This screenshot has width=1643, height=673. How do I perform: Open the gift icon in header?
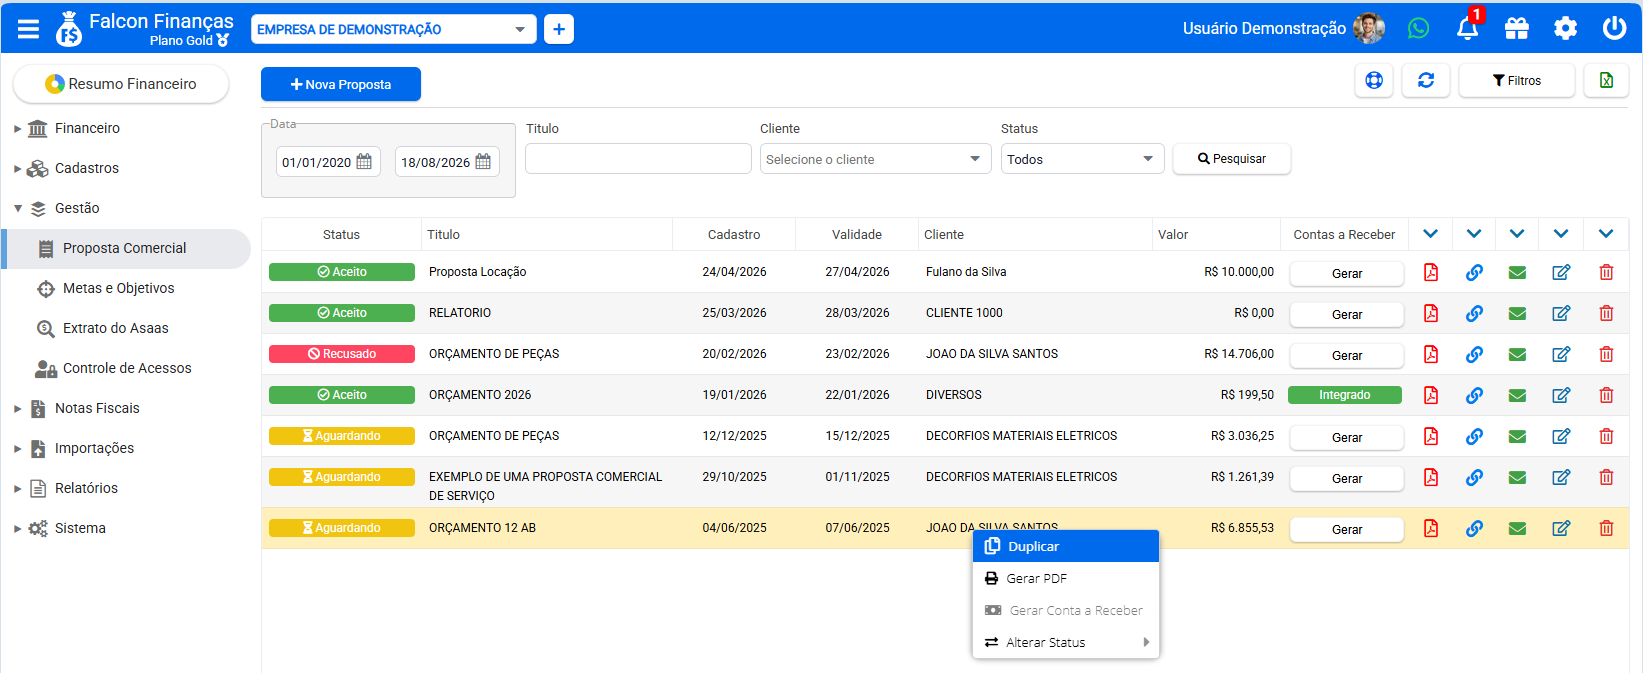point(1517,29)
